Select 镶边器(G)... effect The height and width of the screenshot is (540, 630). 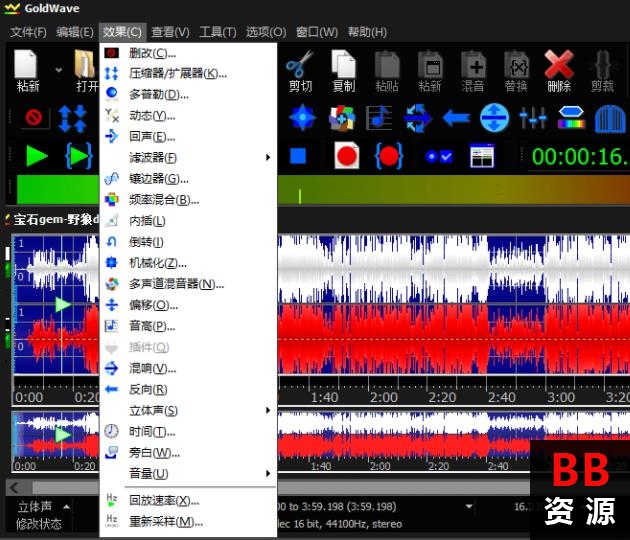point(188,178)
